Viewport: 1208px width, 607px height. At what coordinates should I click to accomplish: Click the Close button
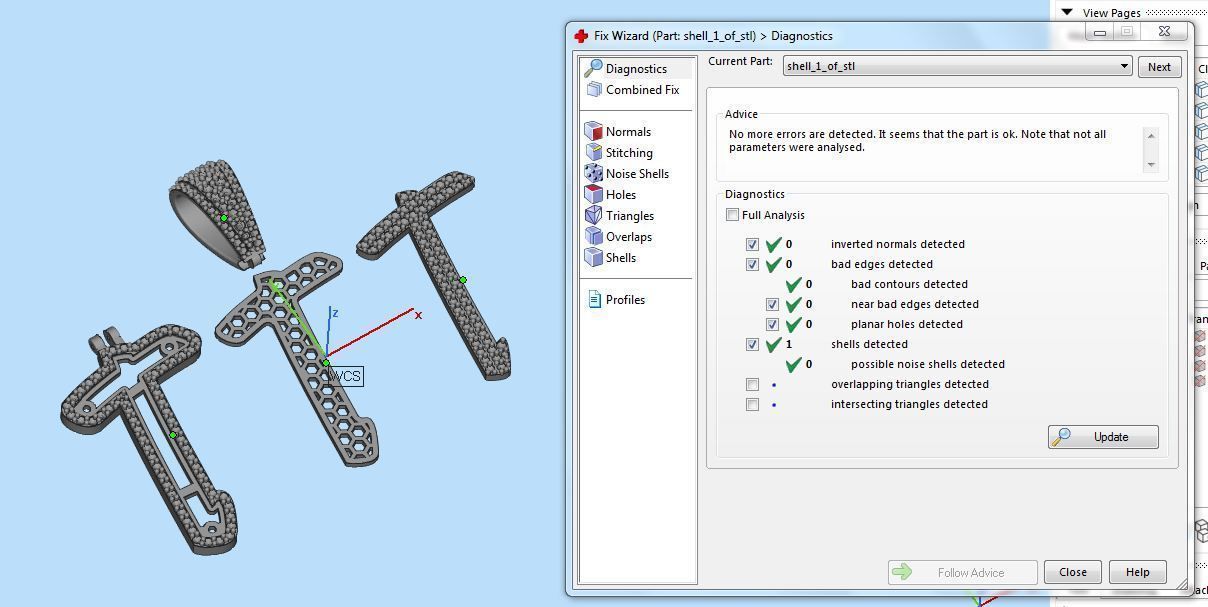tap(1073, 572)
